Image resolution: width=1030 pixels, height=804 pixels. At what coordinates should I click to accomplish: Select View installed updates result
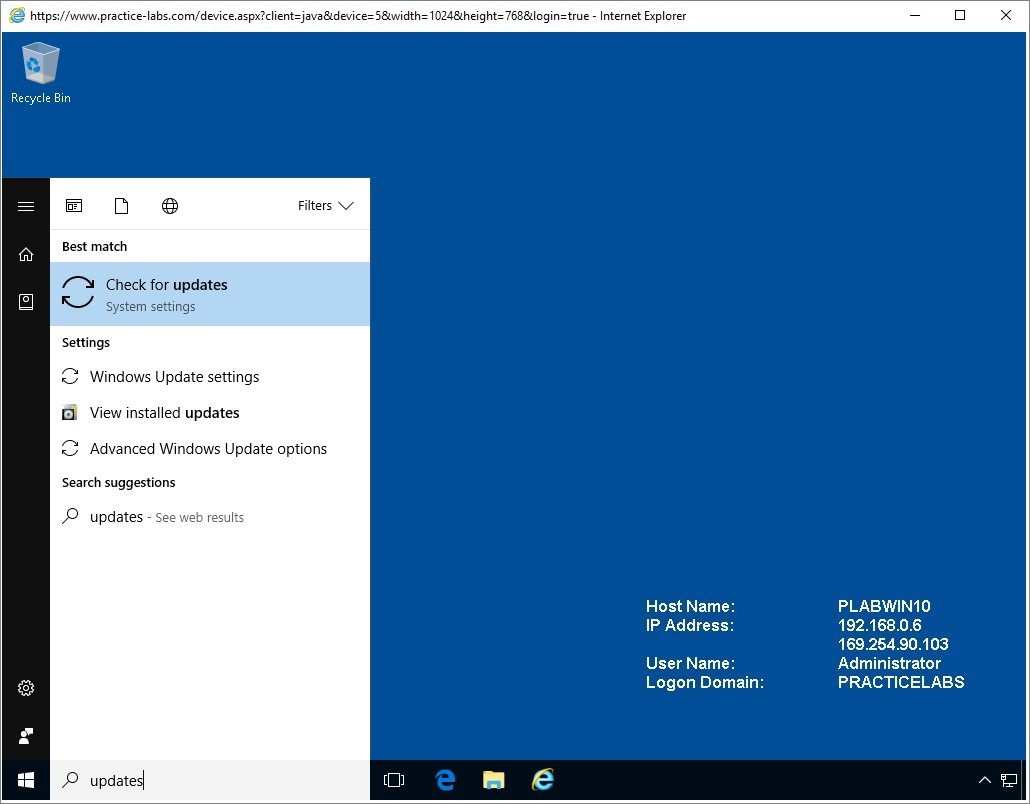164,413
